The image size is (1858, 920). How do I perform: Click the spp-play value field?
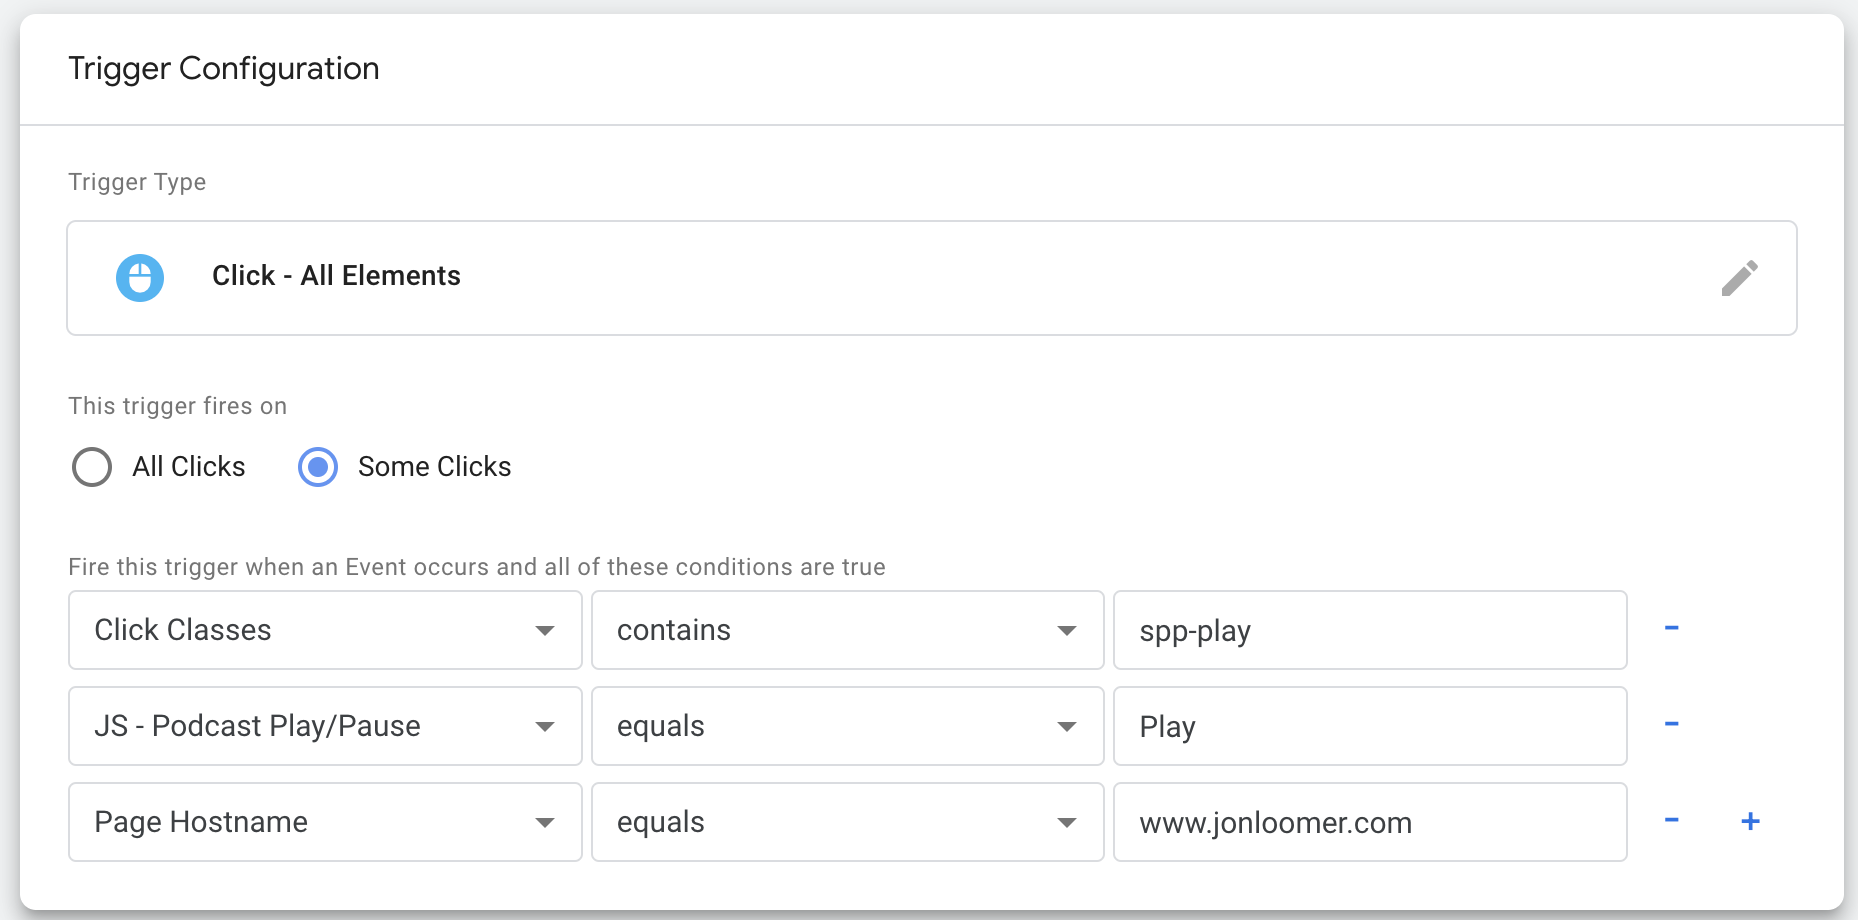click(1370, 630)
